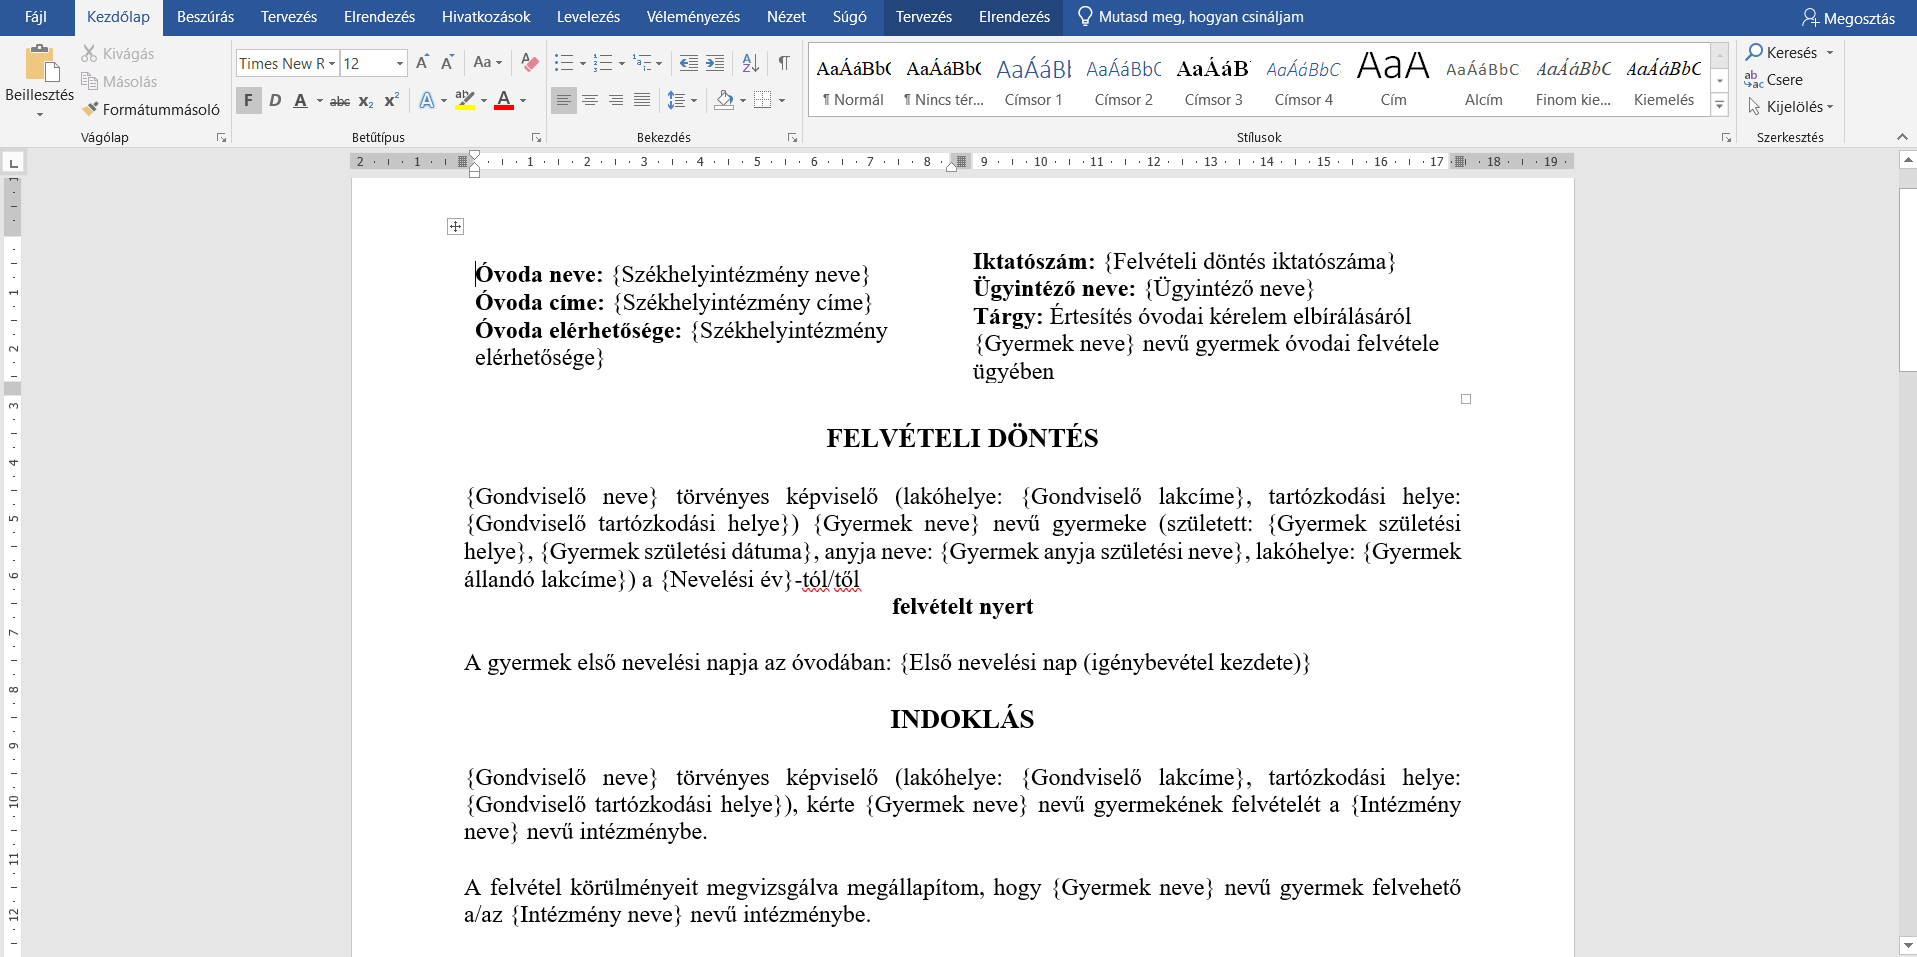Open the font name dropdown Times New R
This screenshot has height=957, width=1917.
coord(332,63)
